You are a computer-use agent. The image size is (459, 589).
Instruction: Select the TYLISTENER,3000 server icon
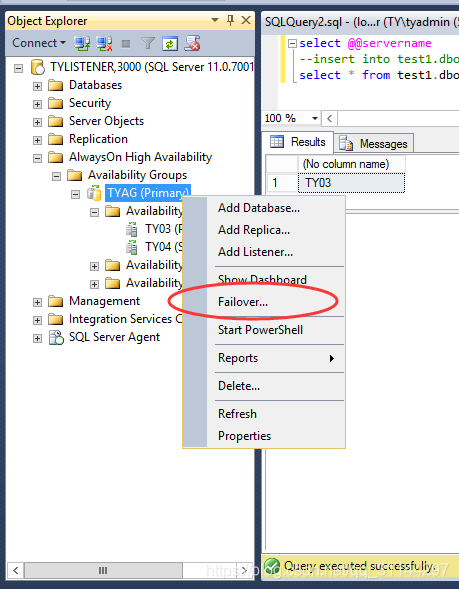[38, 67]
